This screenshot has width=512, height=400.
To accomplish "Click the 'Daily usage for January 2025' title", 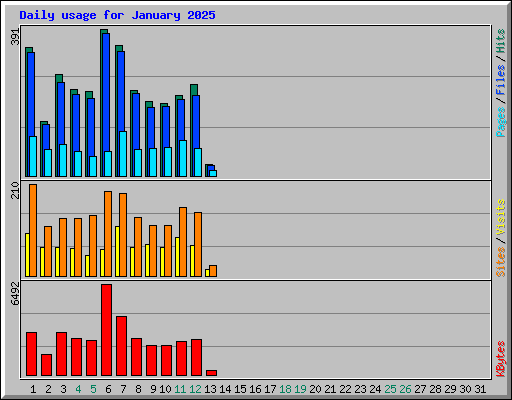I will click(x=117, y=15).
